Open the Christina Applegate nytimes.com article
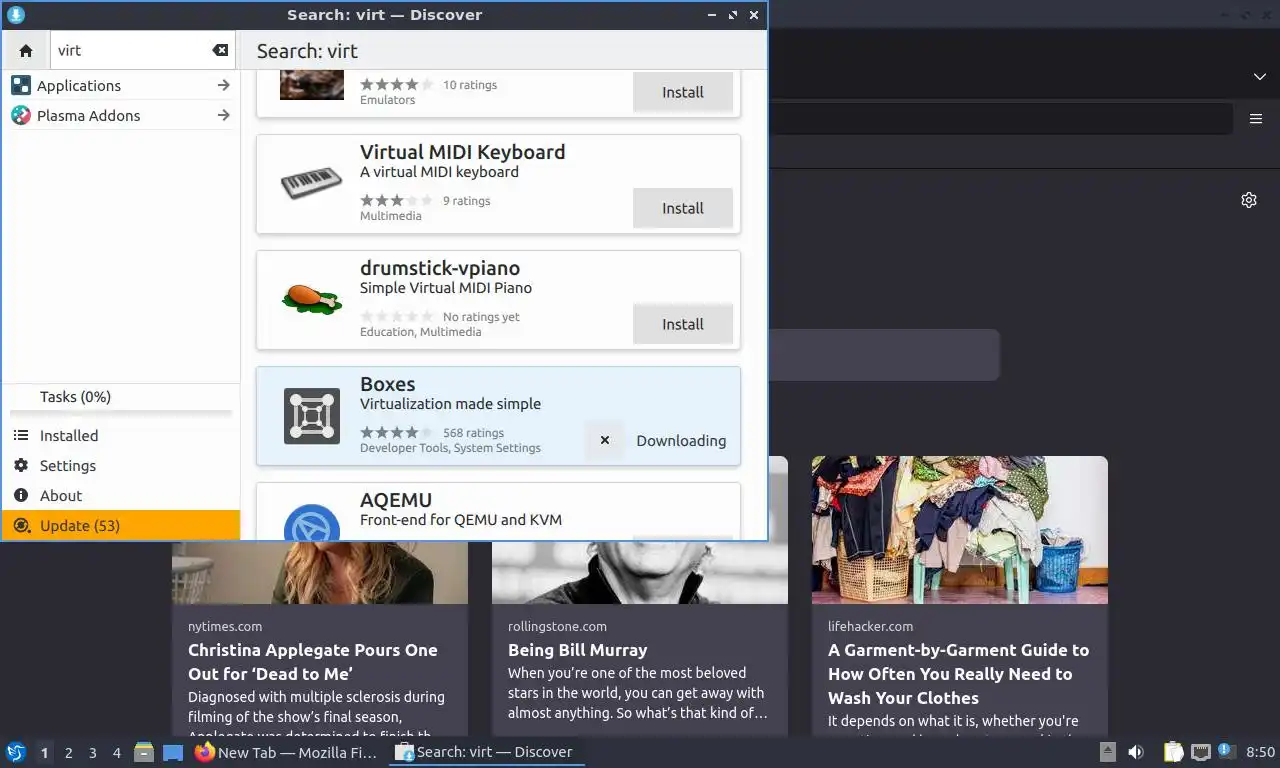Screen dimensions: 1280x768 click(313, 662)
